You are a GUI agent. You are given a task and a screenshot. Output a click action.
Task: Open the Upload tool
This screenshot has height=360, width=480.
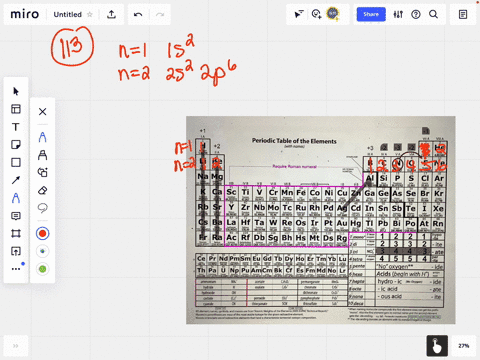16,251
